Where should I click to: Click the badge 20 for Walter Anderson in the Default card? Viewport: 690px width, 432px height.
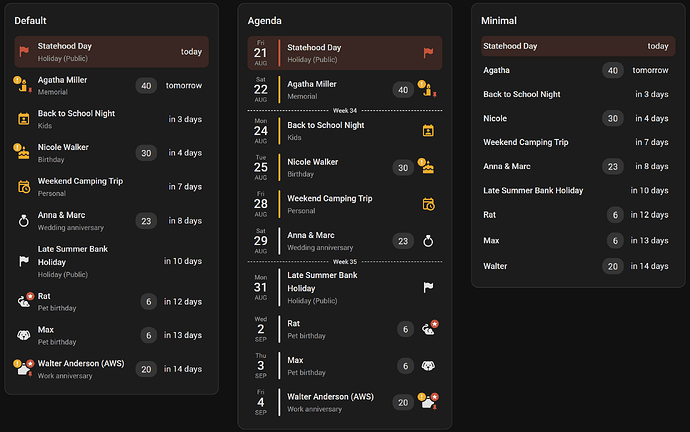[146, 369]
